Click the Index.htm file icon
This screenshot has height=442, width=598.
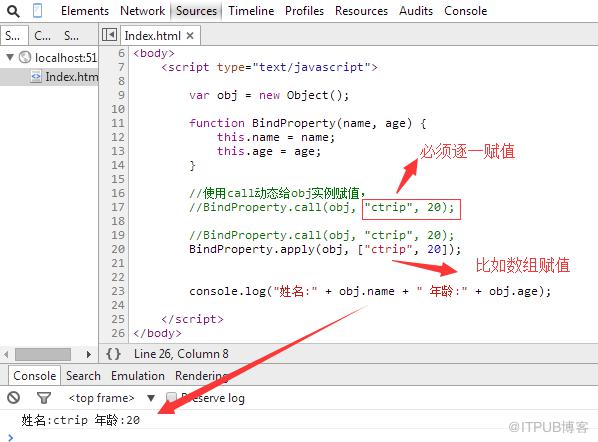36,76
